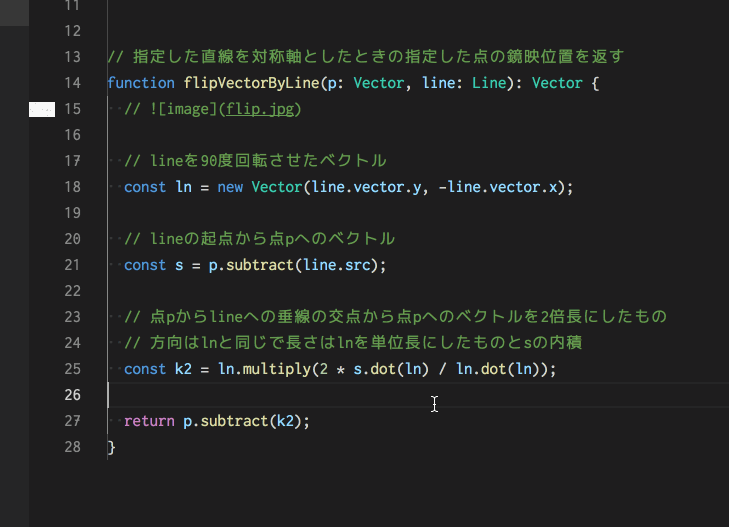Place cursor on blank line 22

(300, 291)
